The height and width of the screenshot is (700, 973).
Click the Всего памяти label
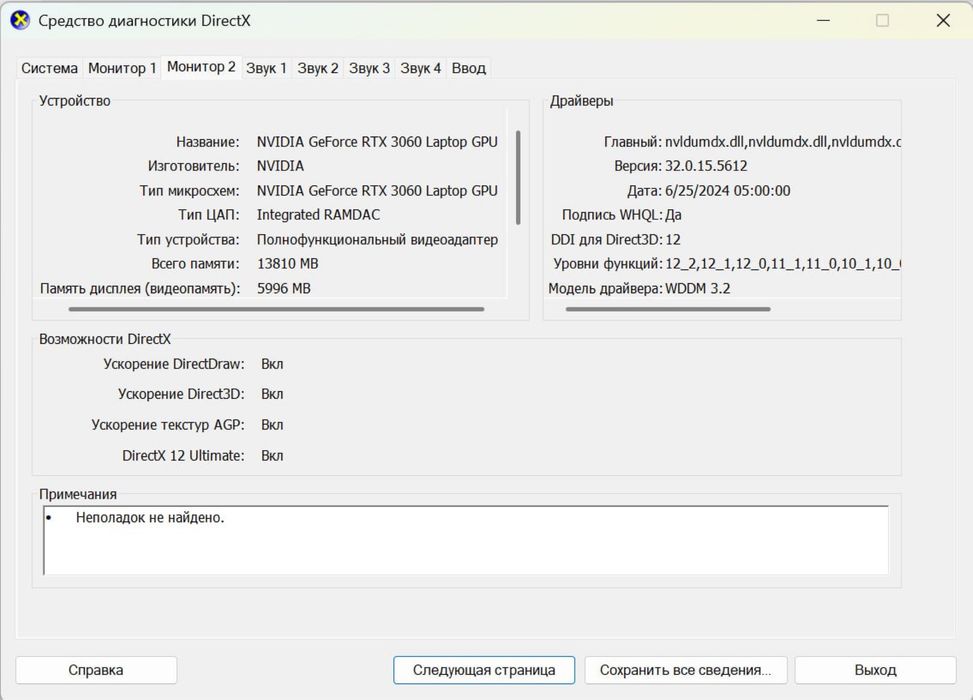pyautogui.click(x=195, y=264)
